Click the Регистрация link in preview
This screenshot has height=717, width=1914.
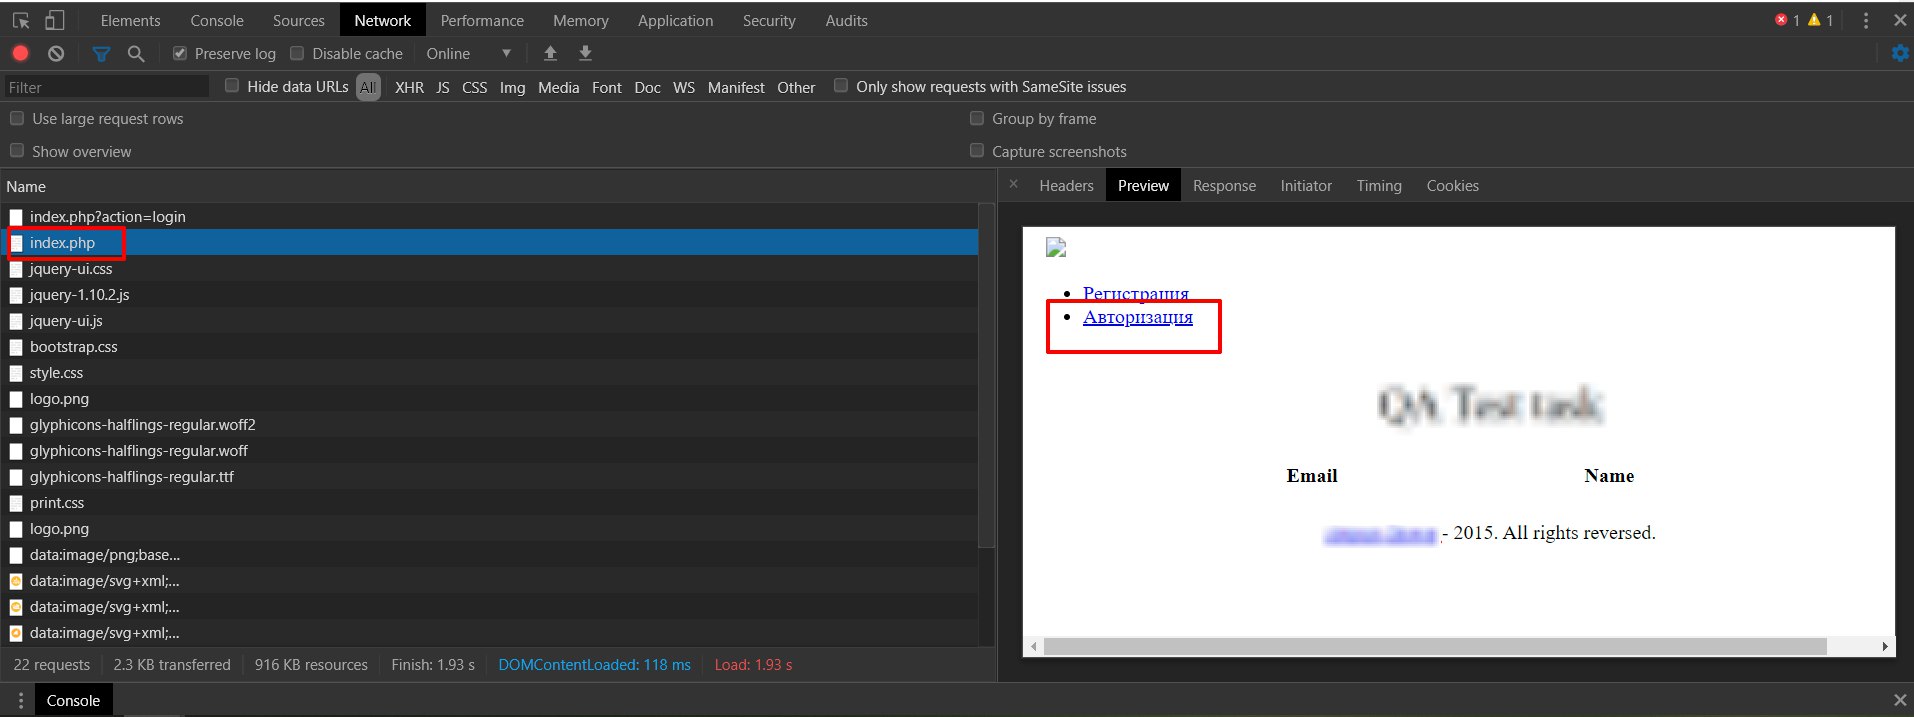1136,293
